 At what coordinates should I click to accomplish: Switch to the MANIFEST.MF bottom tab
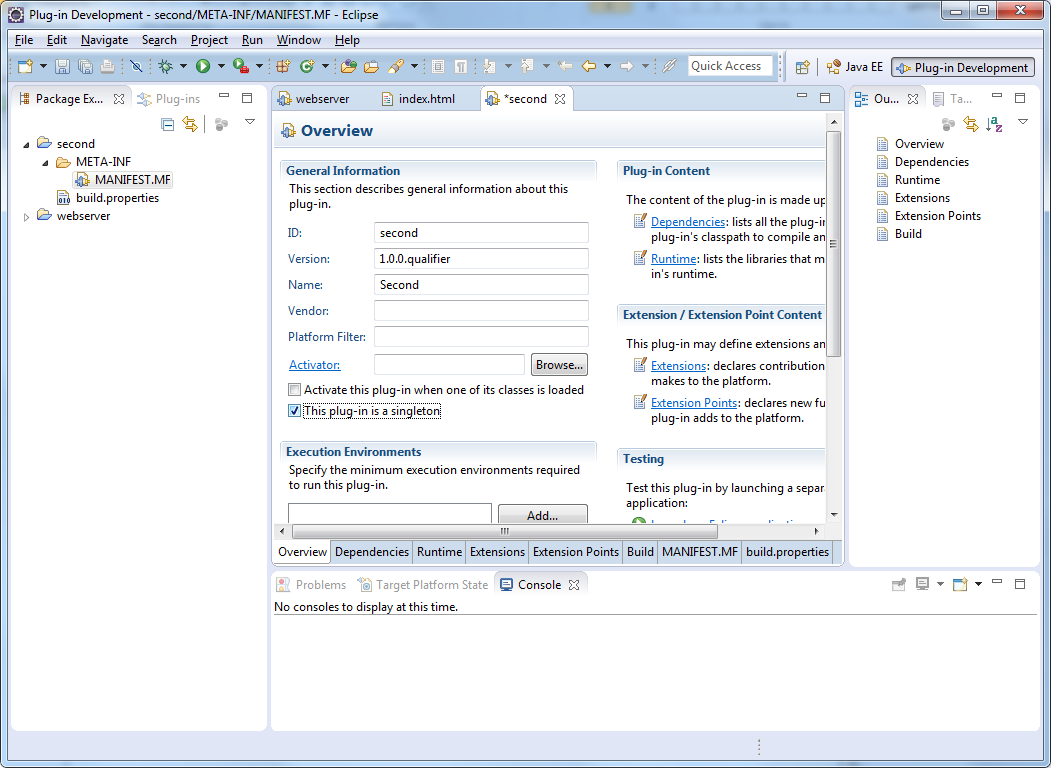(699, 552)
